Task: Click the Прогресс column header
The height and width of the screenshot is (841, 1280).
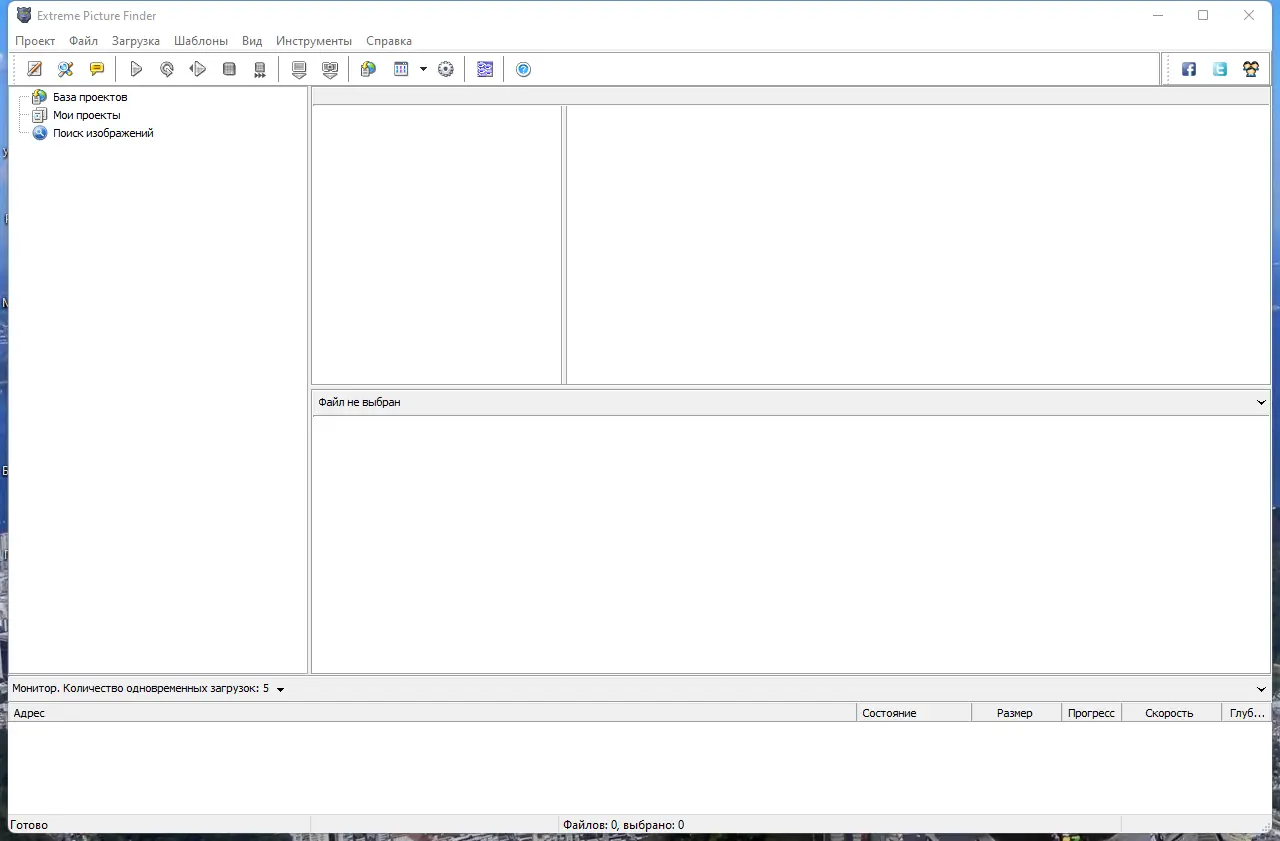Action: click(x=1092, y=713)
